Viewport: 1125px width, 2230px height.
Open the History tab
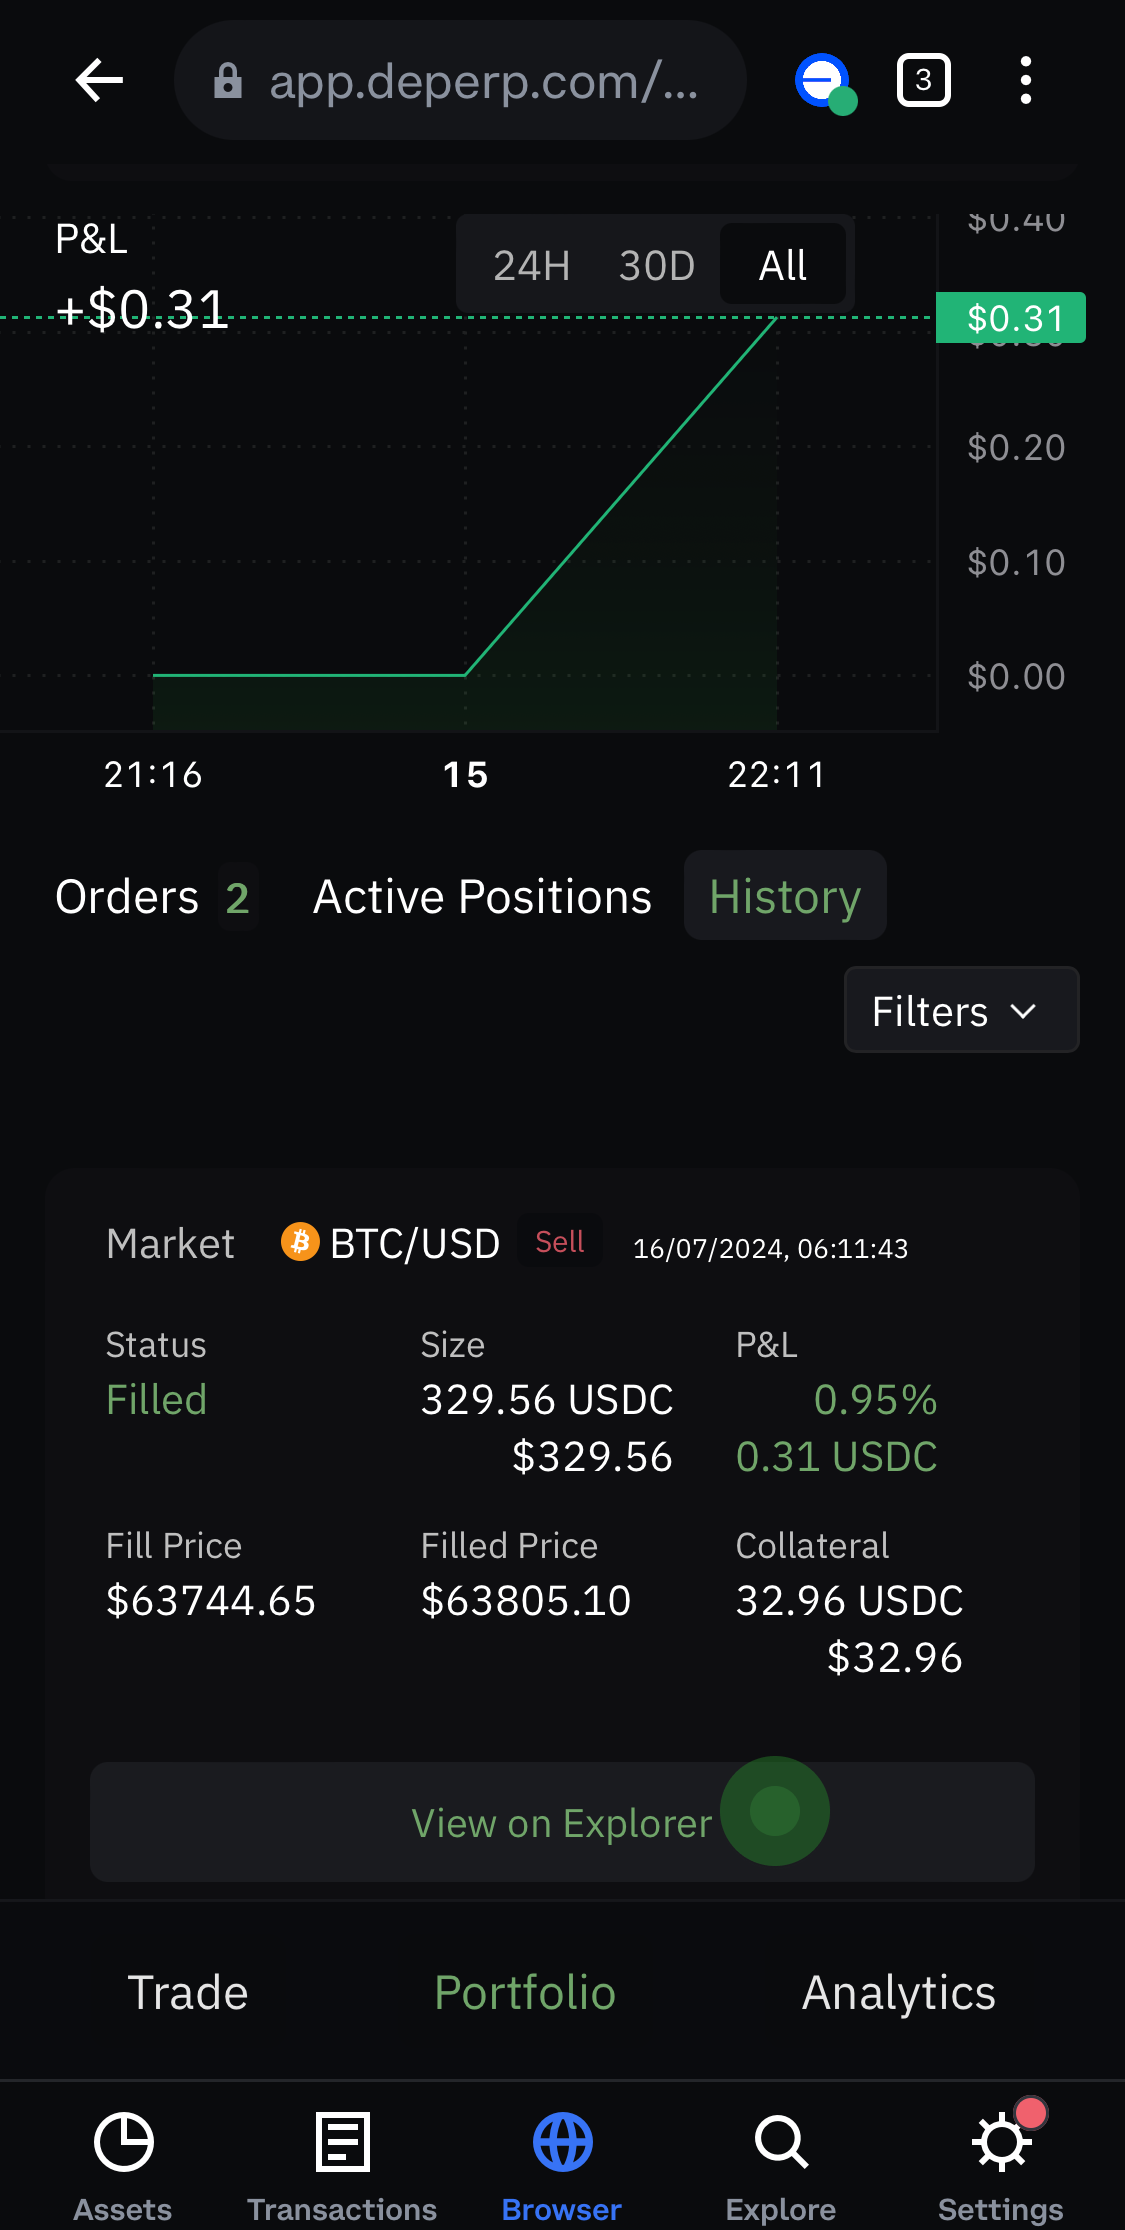(x=785, y=896)
